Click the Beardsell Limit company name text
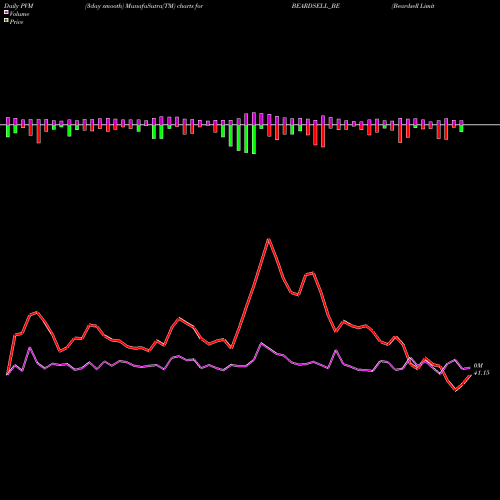 [x=413, y=6]
